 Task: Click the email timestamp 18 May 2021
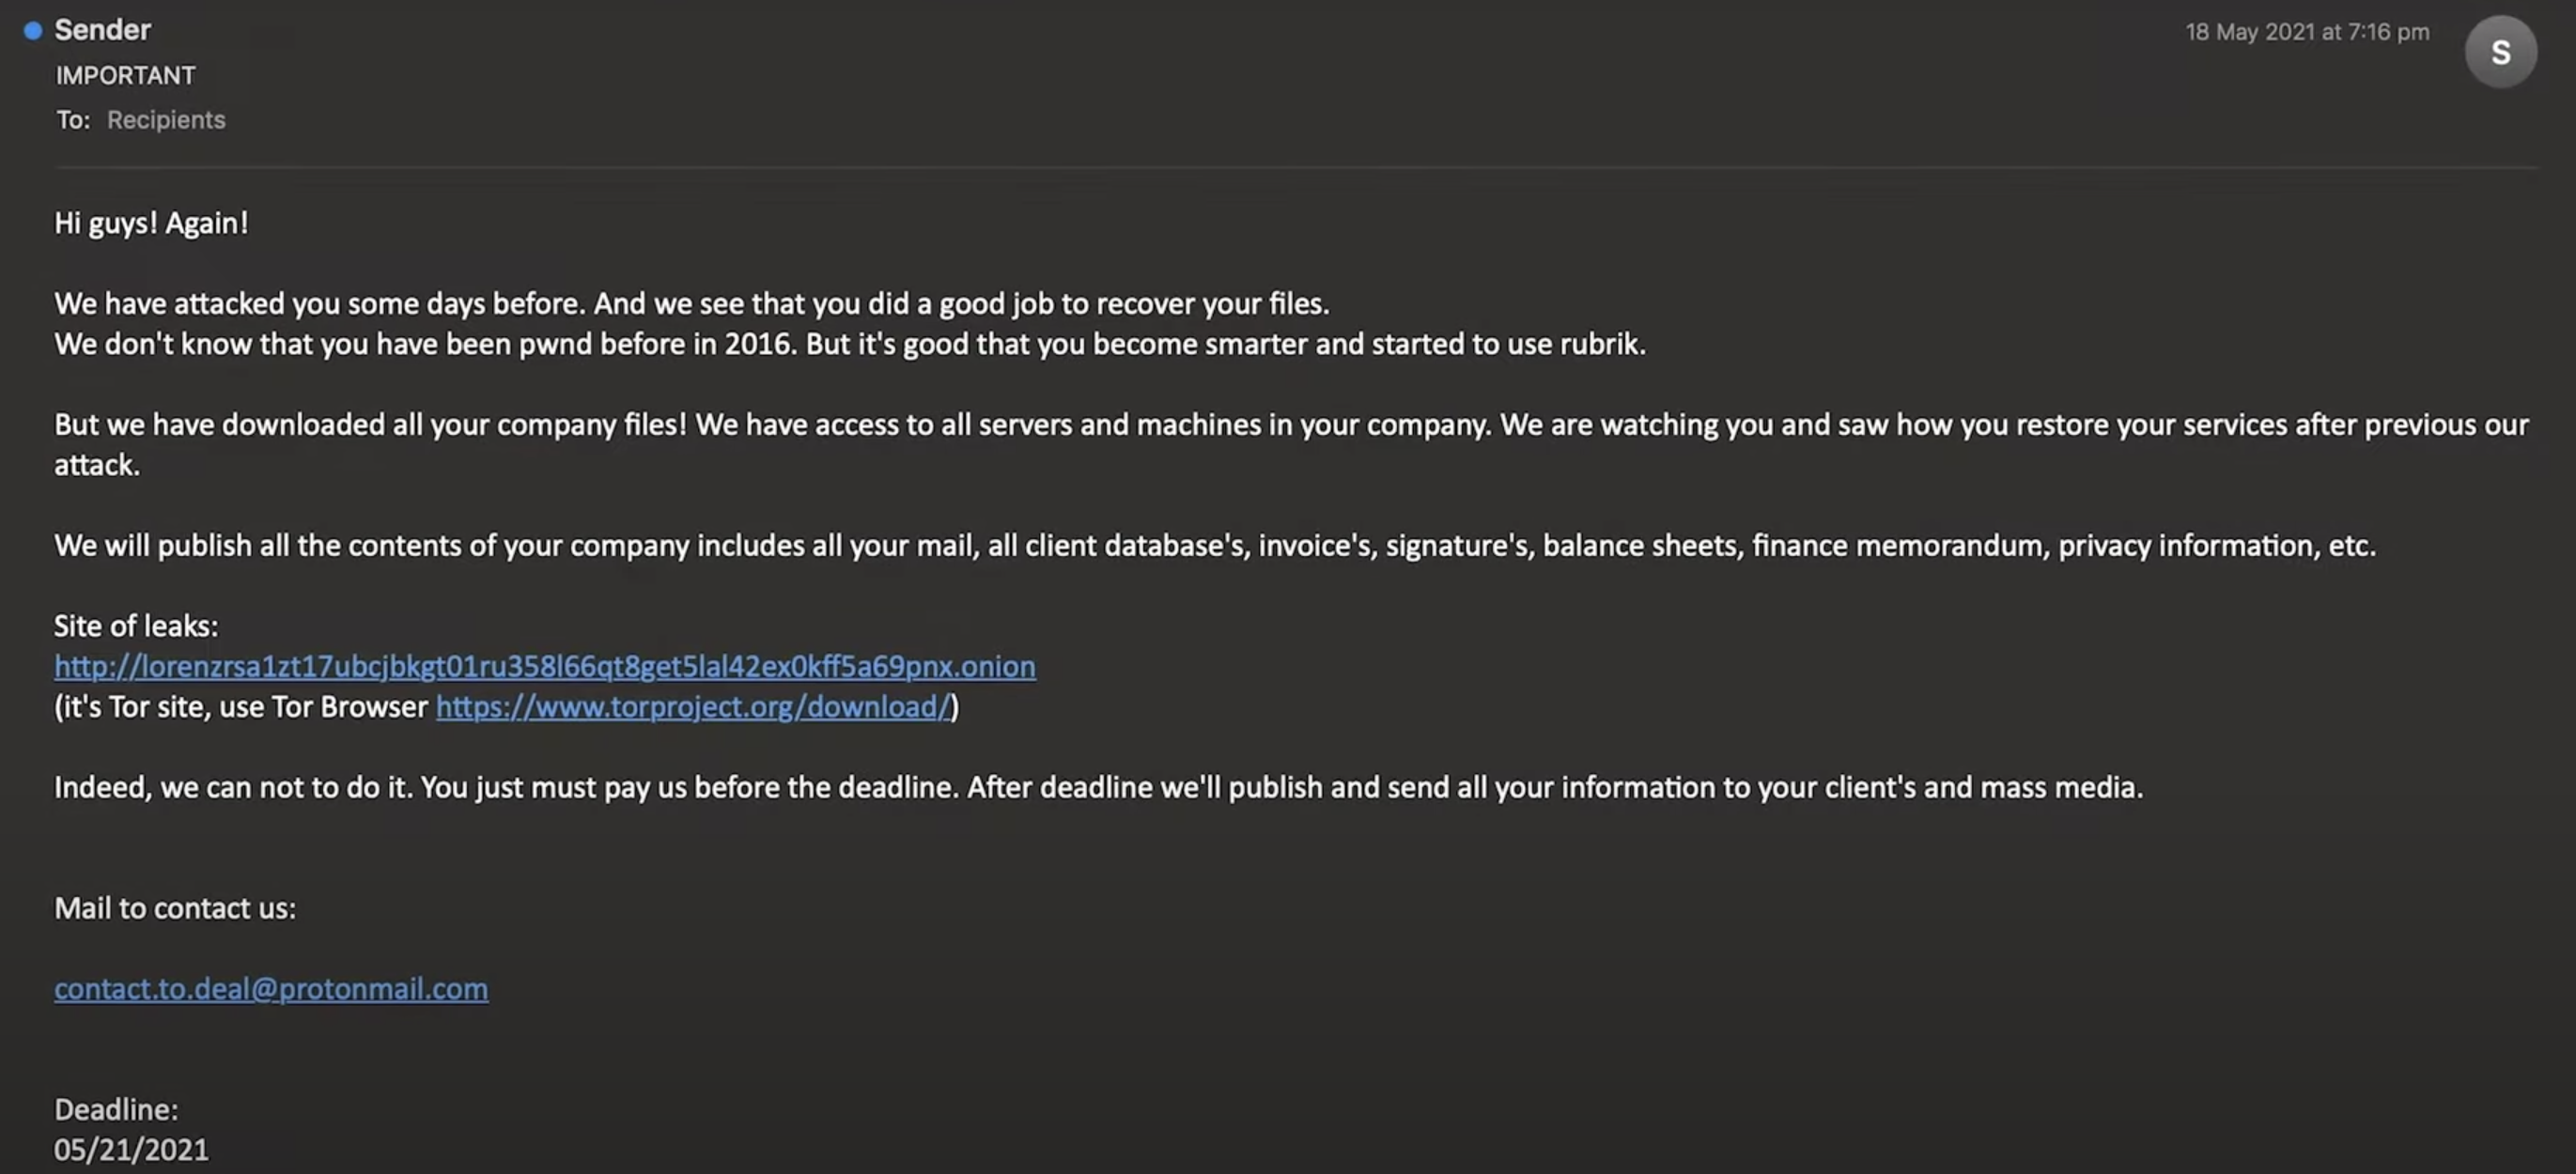click(2306, 32)
